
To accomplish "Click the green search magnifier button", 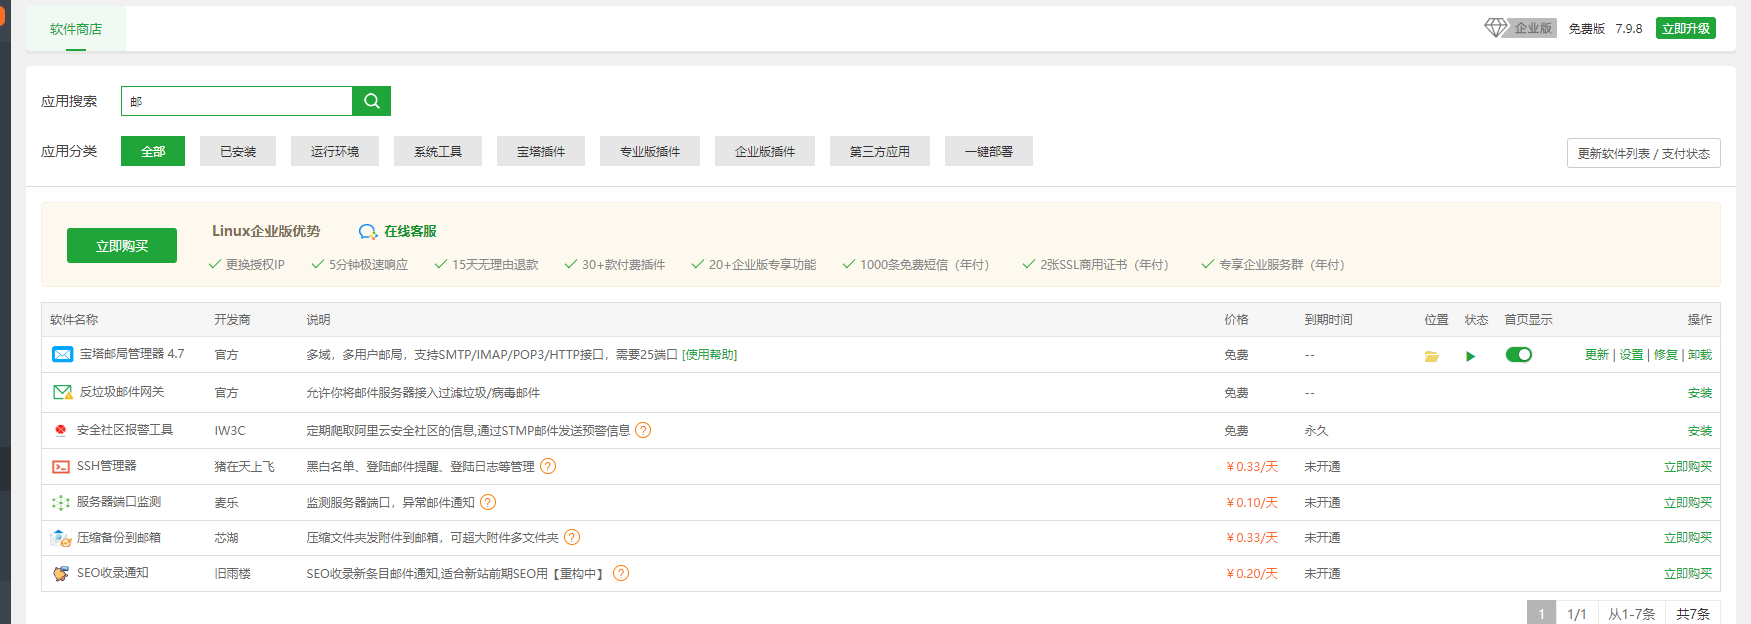I will (371, 101).
